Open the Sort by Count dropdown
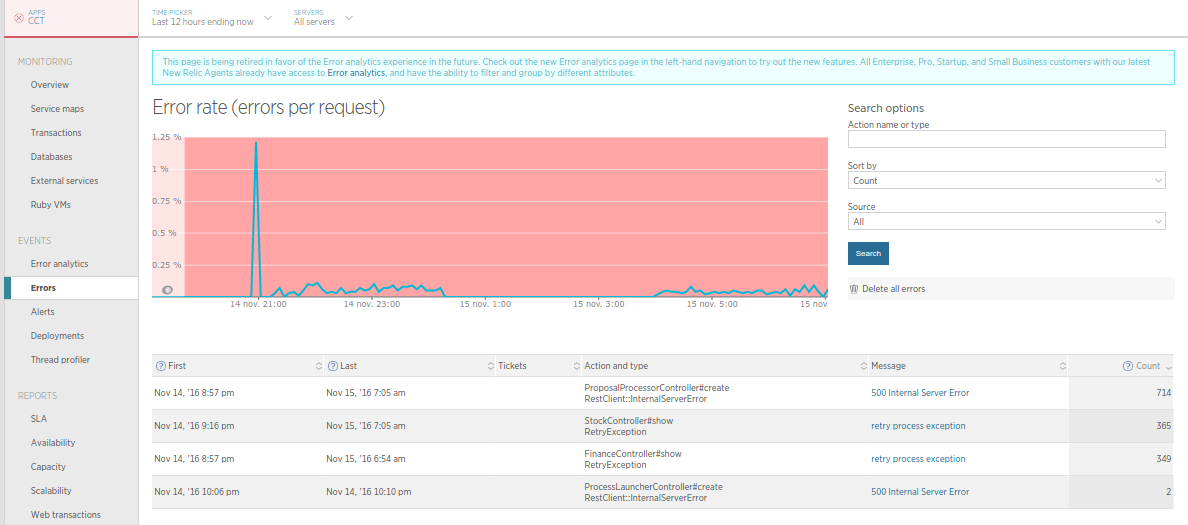 (1006, 181)
